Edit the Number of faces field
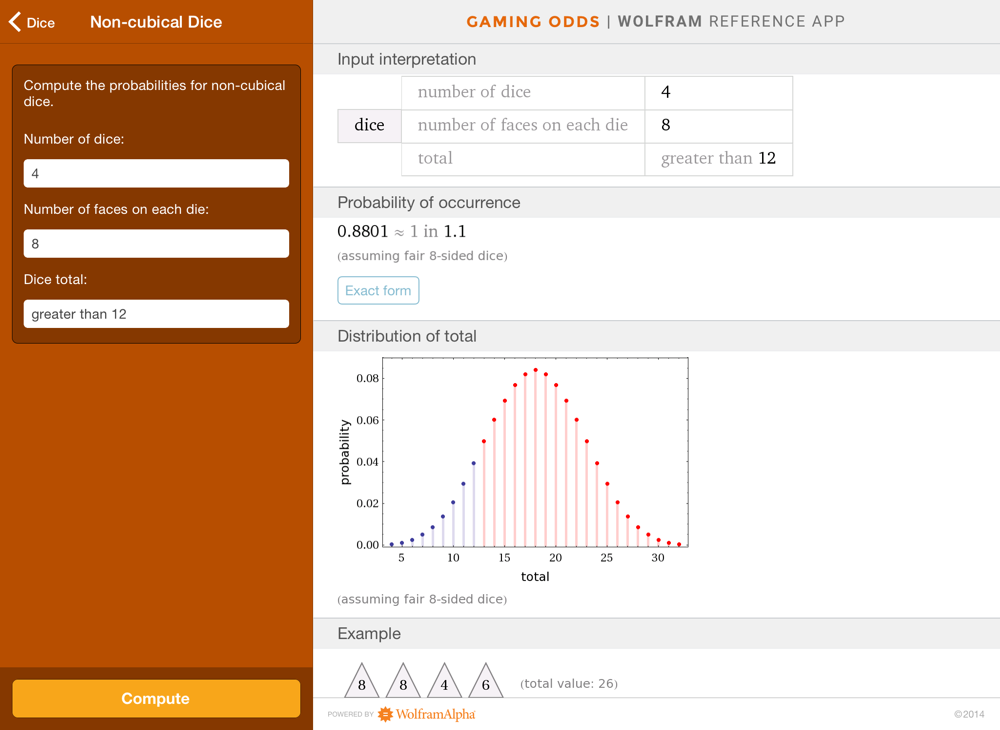 156,244
